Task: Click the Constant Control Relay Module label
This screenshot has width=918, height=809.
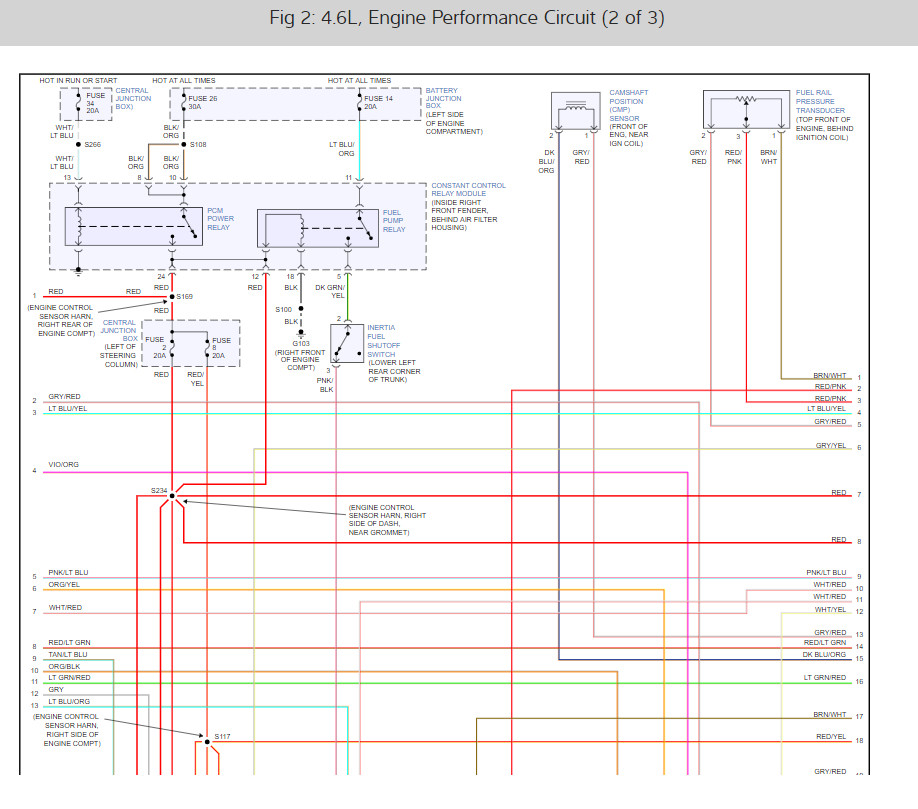Action: point(468,190)
